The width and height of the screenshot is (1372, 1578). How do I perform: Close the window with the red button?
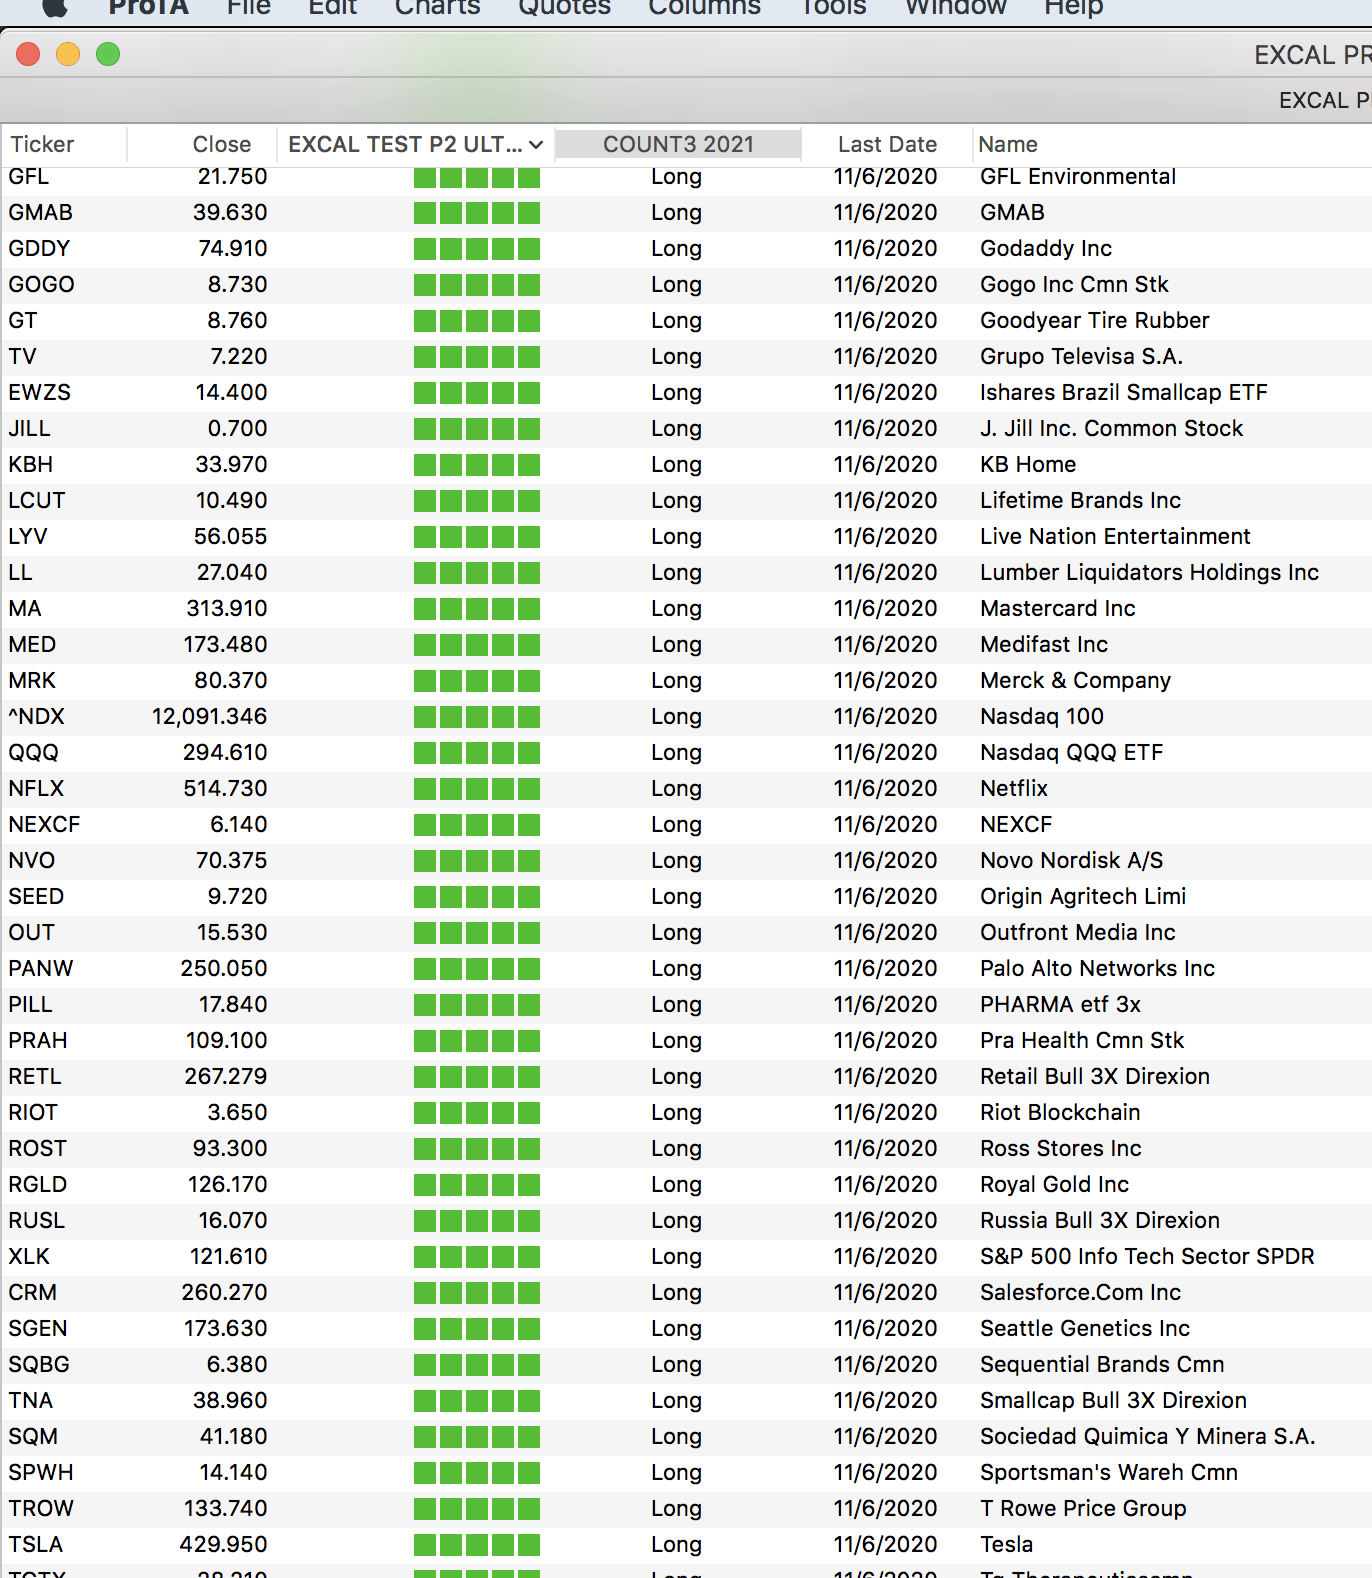pyautogui.click(x=28, y=54)
